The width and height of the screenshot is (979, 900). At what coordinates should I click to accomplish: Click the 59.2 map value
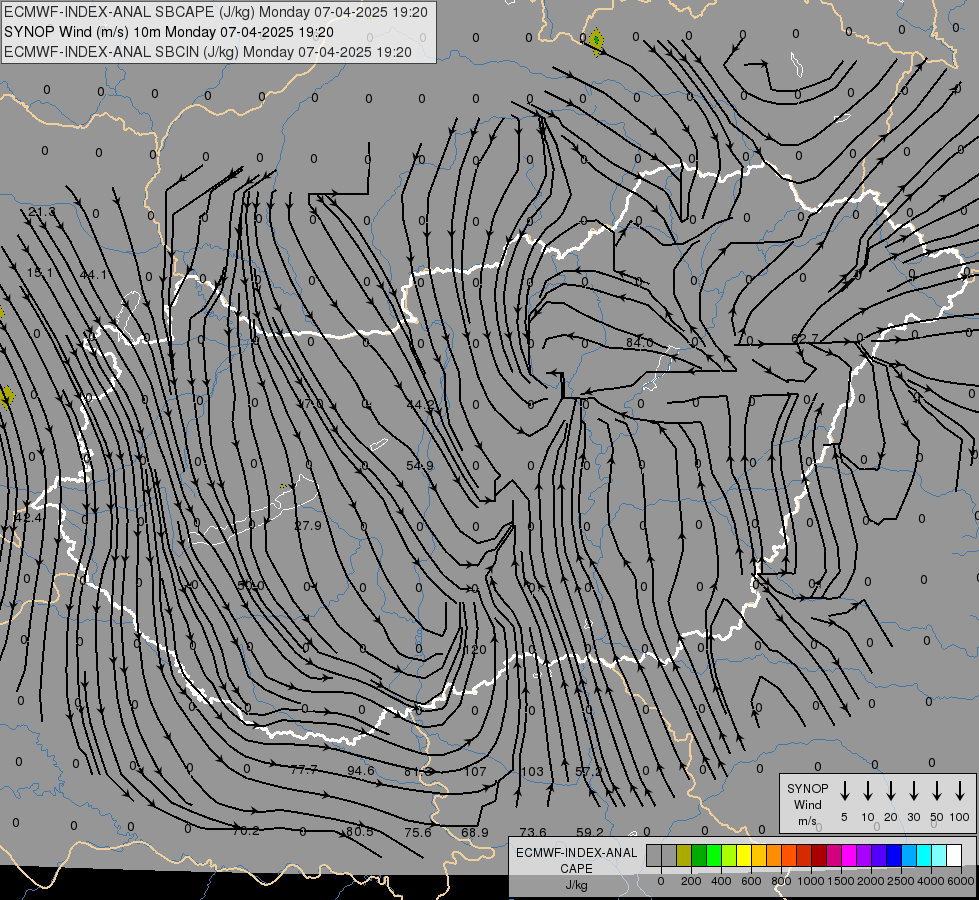[x=589, y=832]
